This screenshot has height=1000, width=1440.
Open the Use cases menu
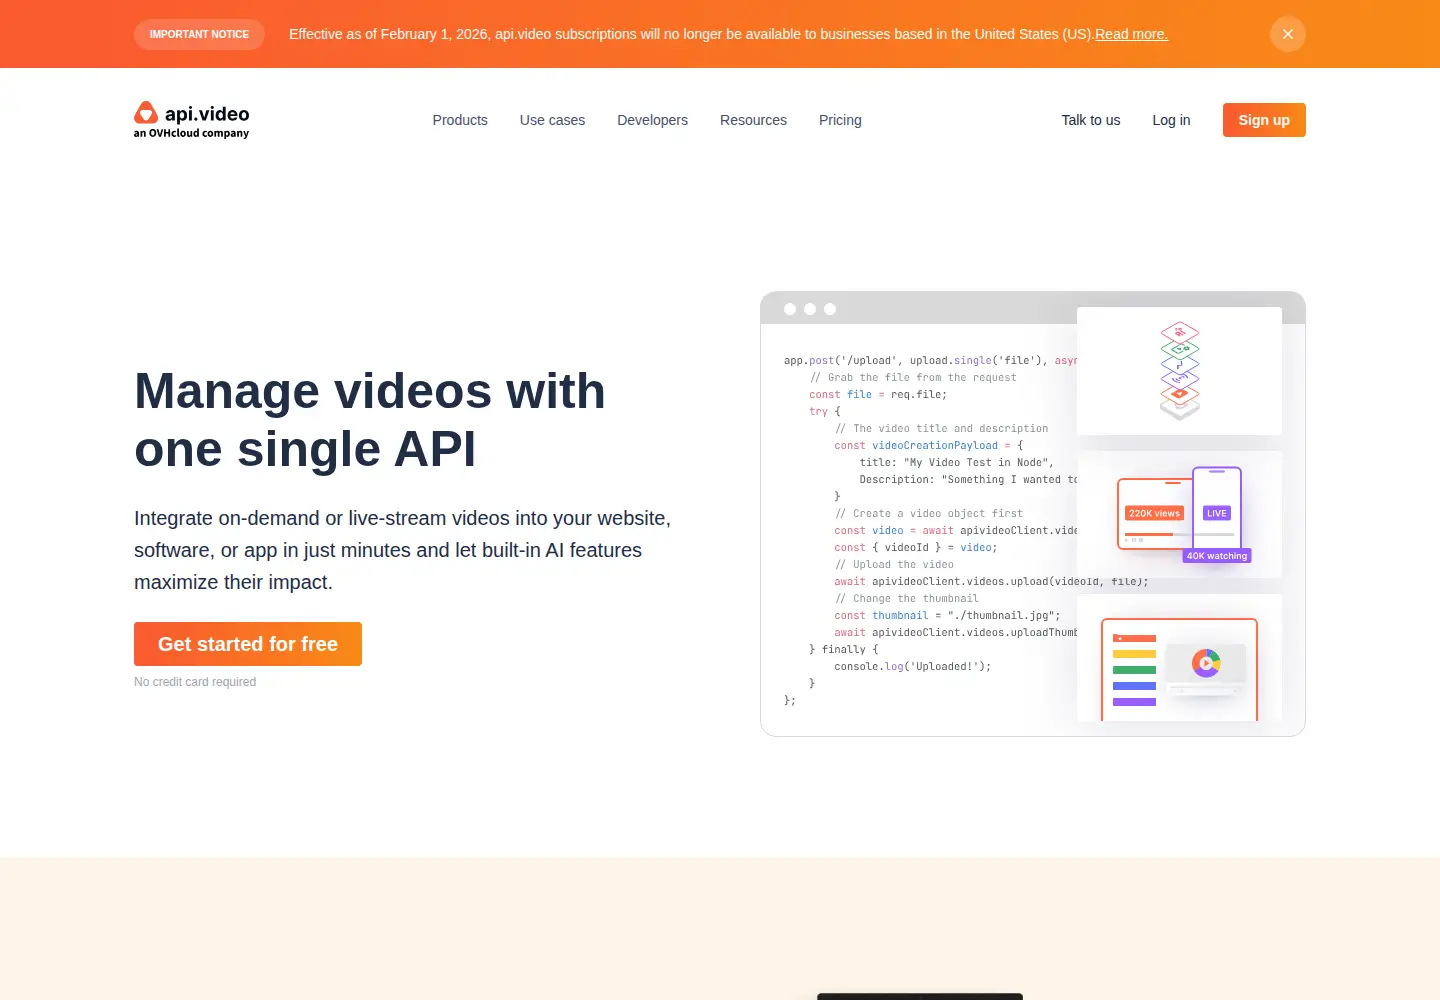pos(552,120)
